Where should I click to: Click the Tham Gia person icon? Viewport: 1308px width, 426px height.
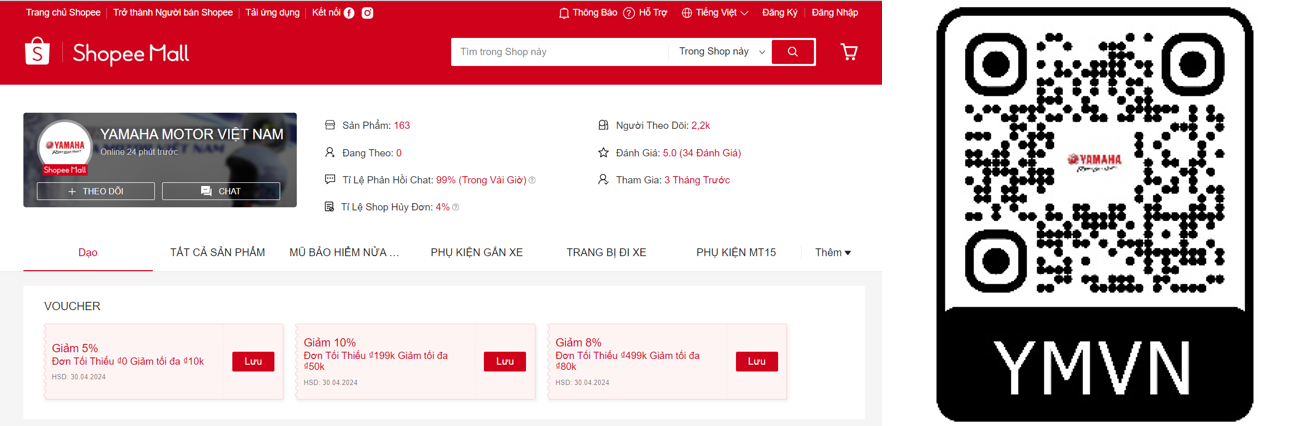(x=603, y=180)
